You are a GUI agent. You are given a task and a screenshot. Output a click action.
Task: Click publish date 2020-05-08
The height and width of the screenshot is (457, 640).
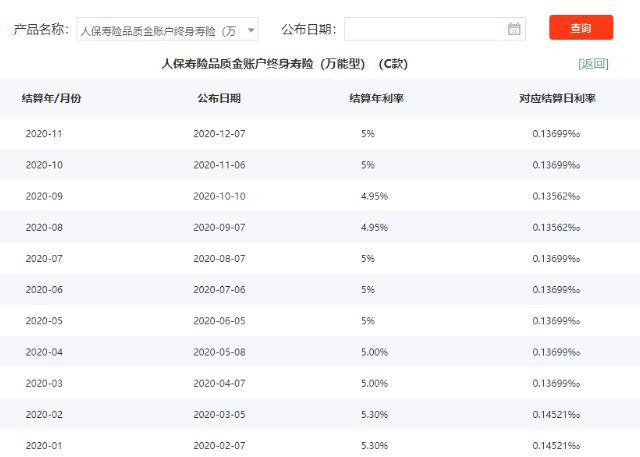coord(219,352)
